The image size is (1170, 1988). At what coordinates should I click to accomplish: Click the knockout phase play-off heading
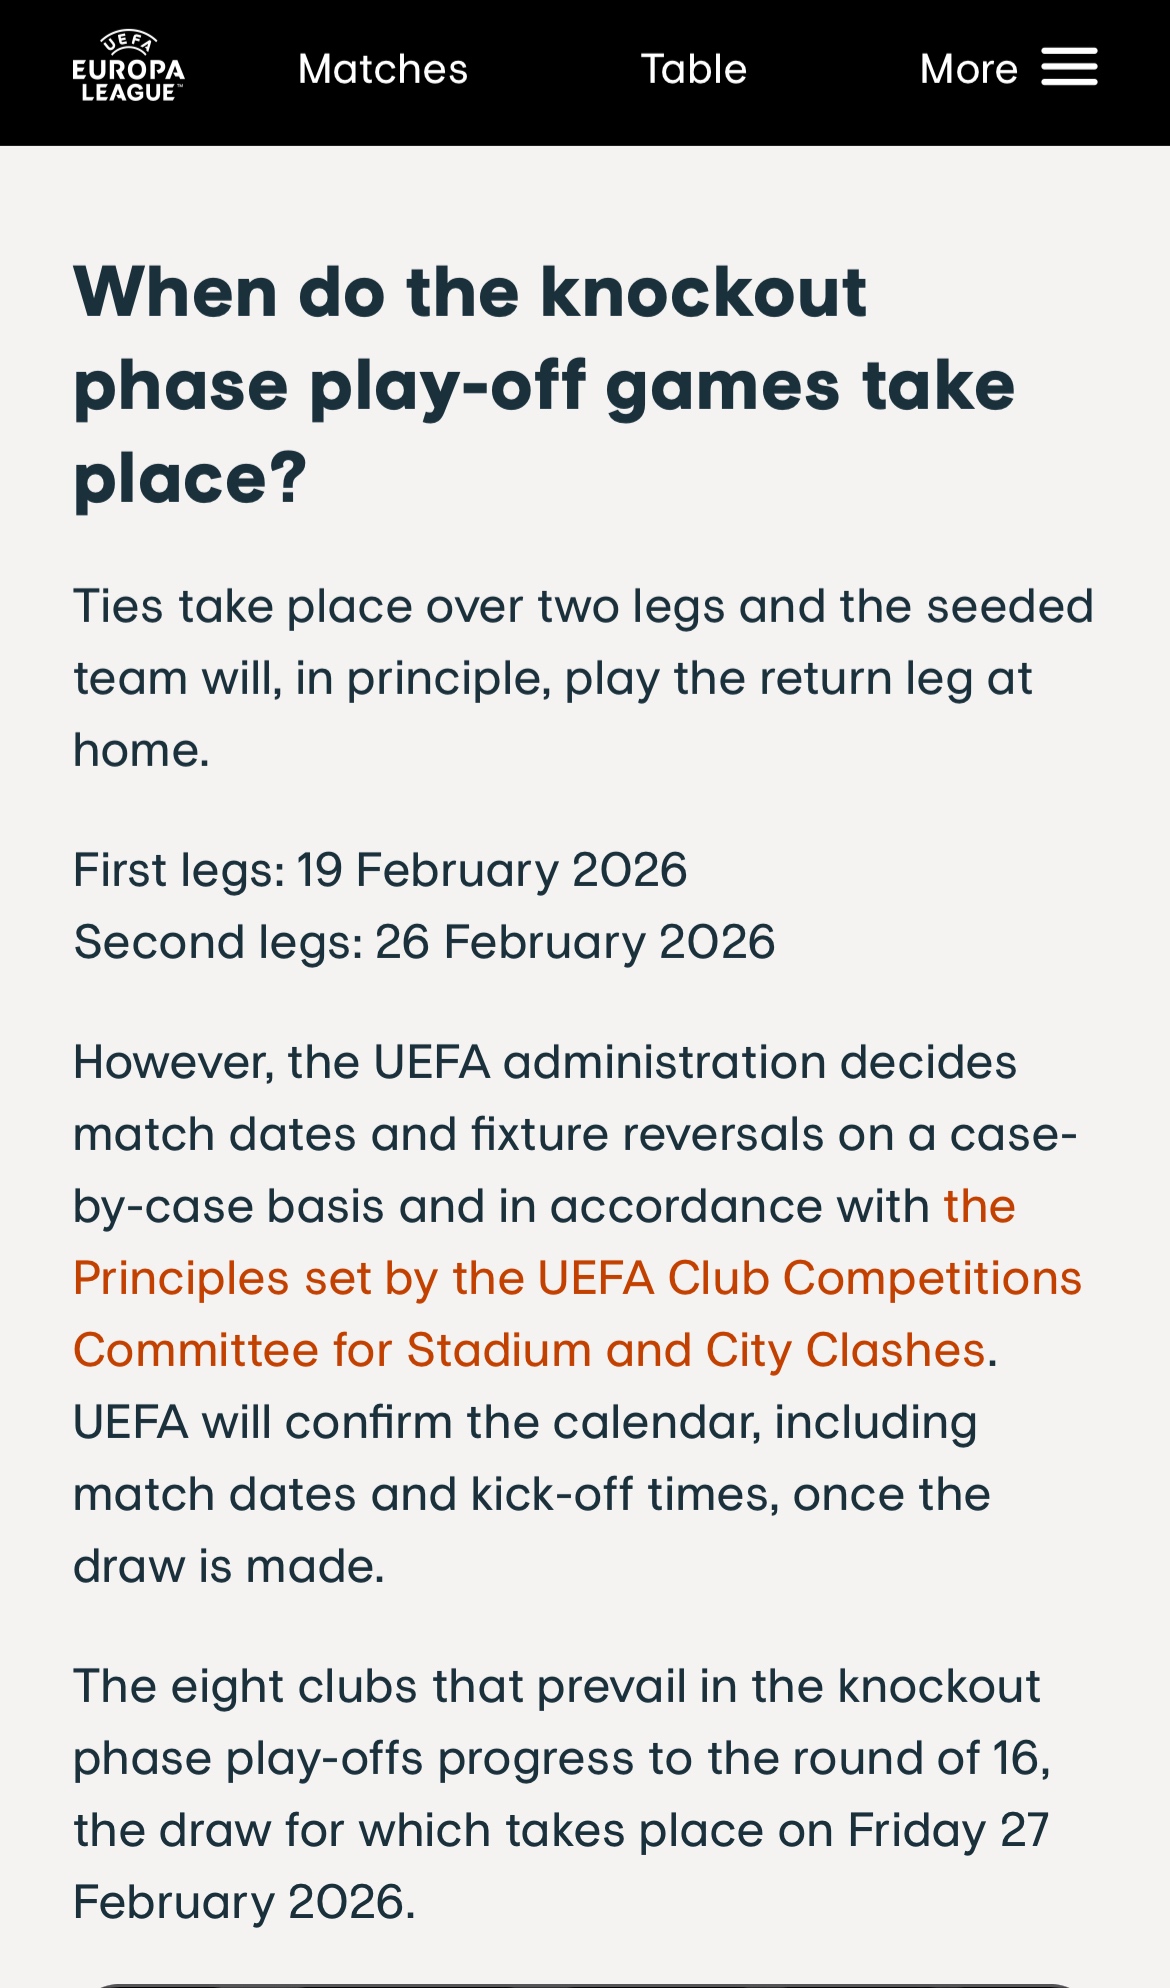click(x=543, y=385)
